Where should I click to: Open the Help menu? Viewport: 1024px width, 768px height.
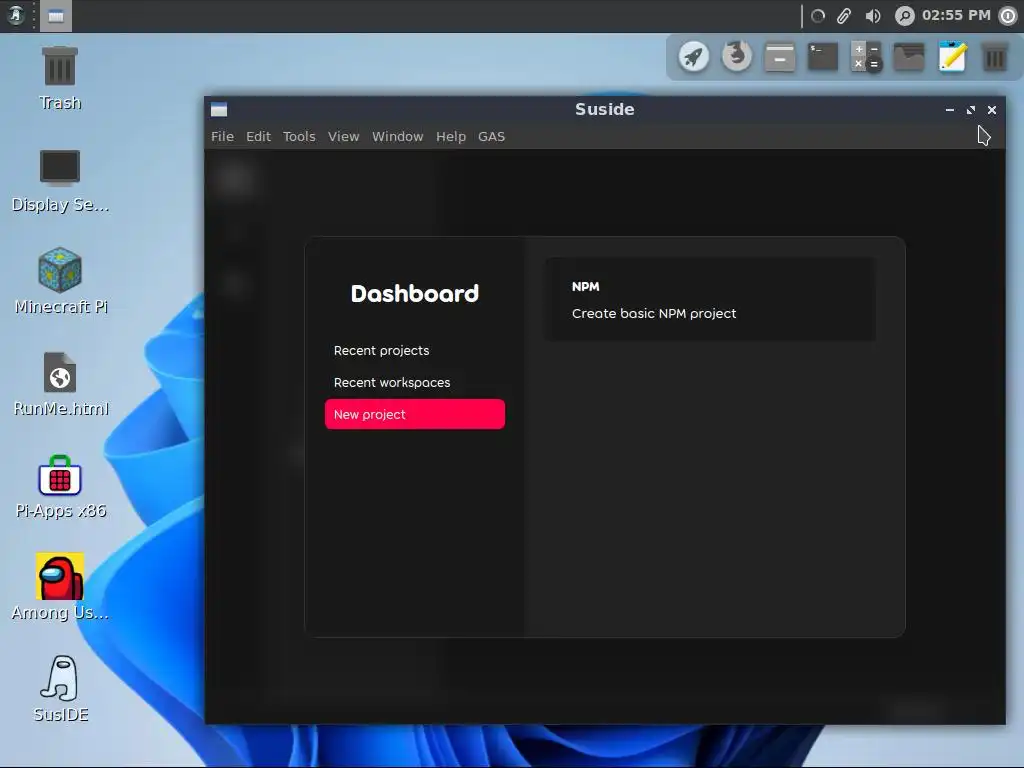pos(451,136)
